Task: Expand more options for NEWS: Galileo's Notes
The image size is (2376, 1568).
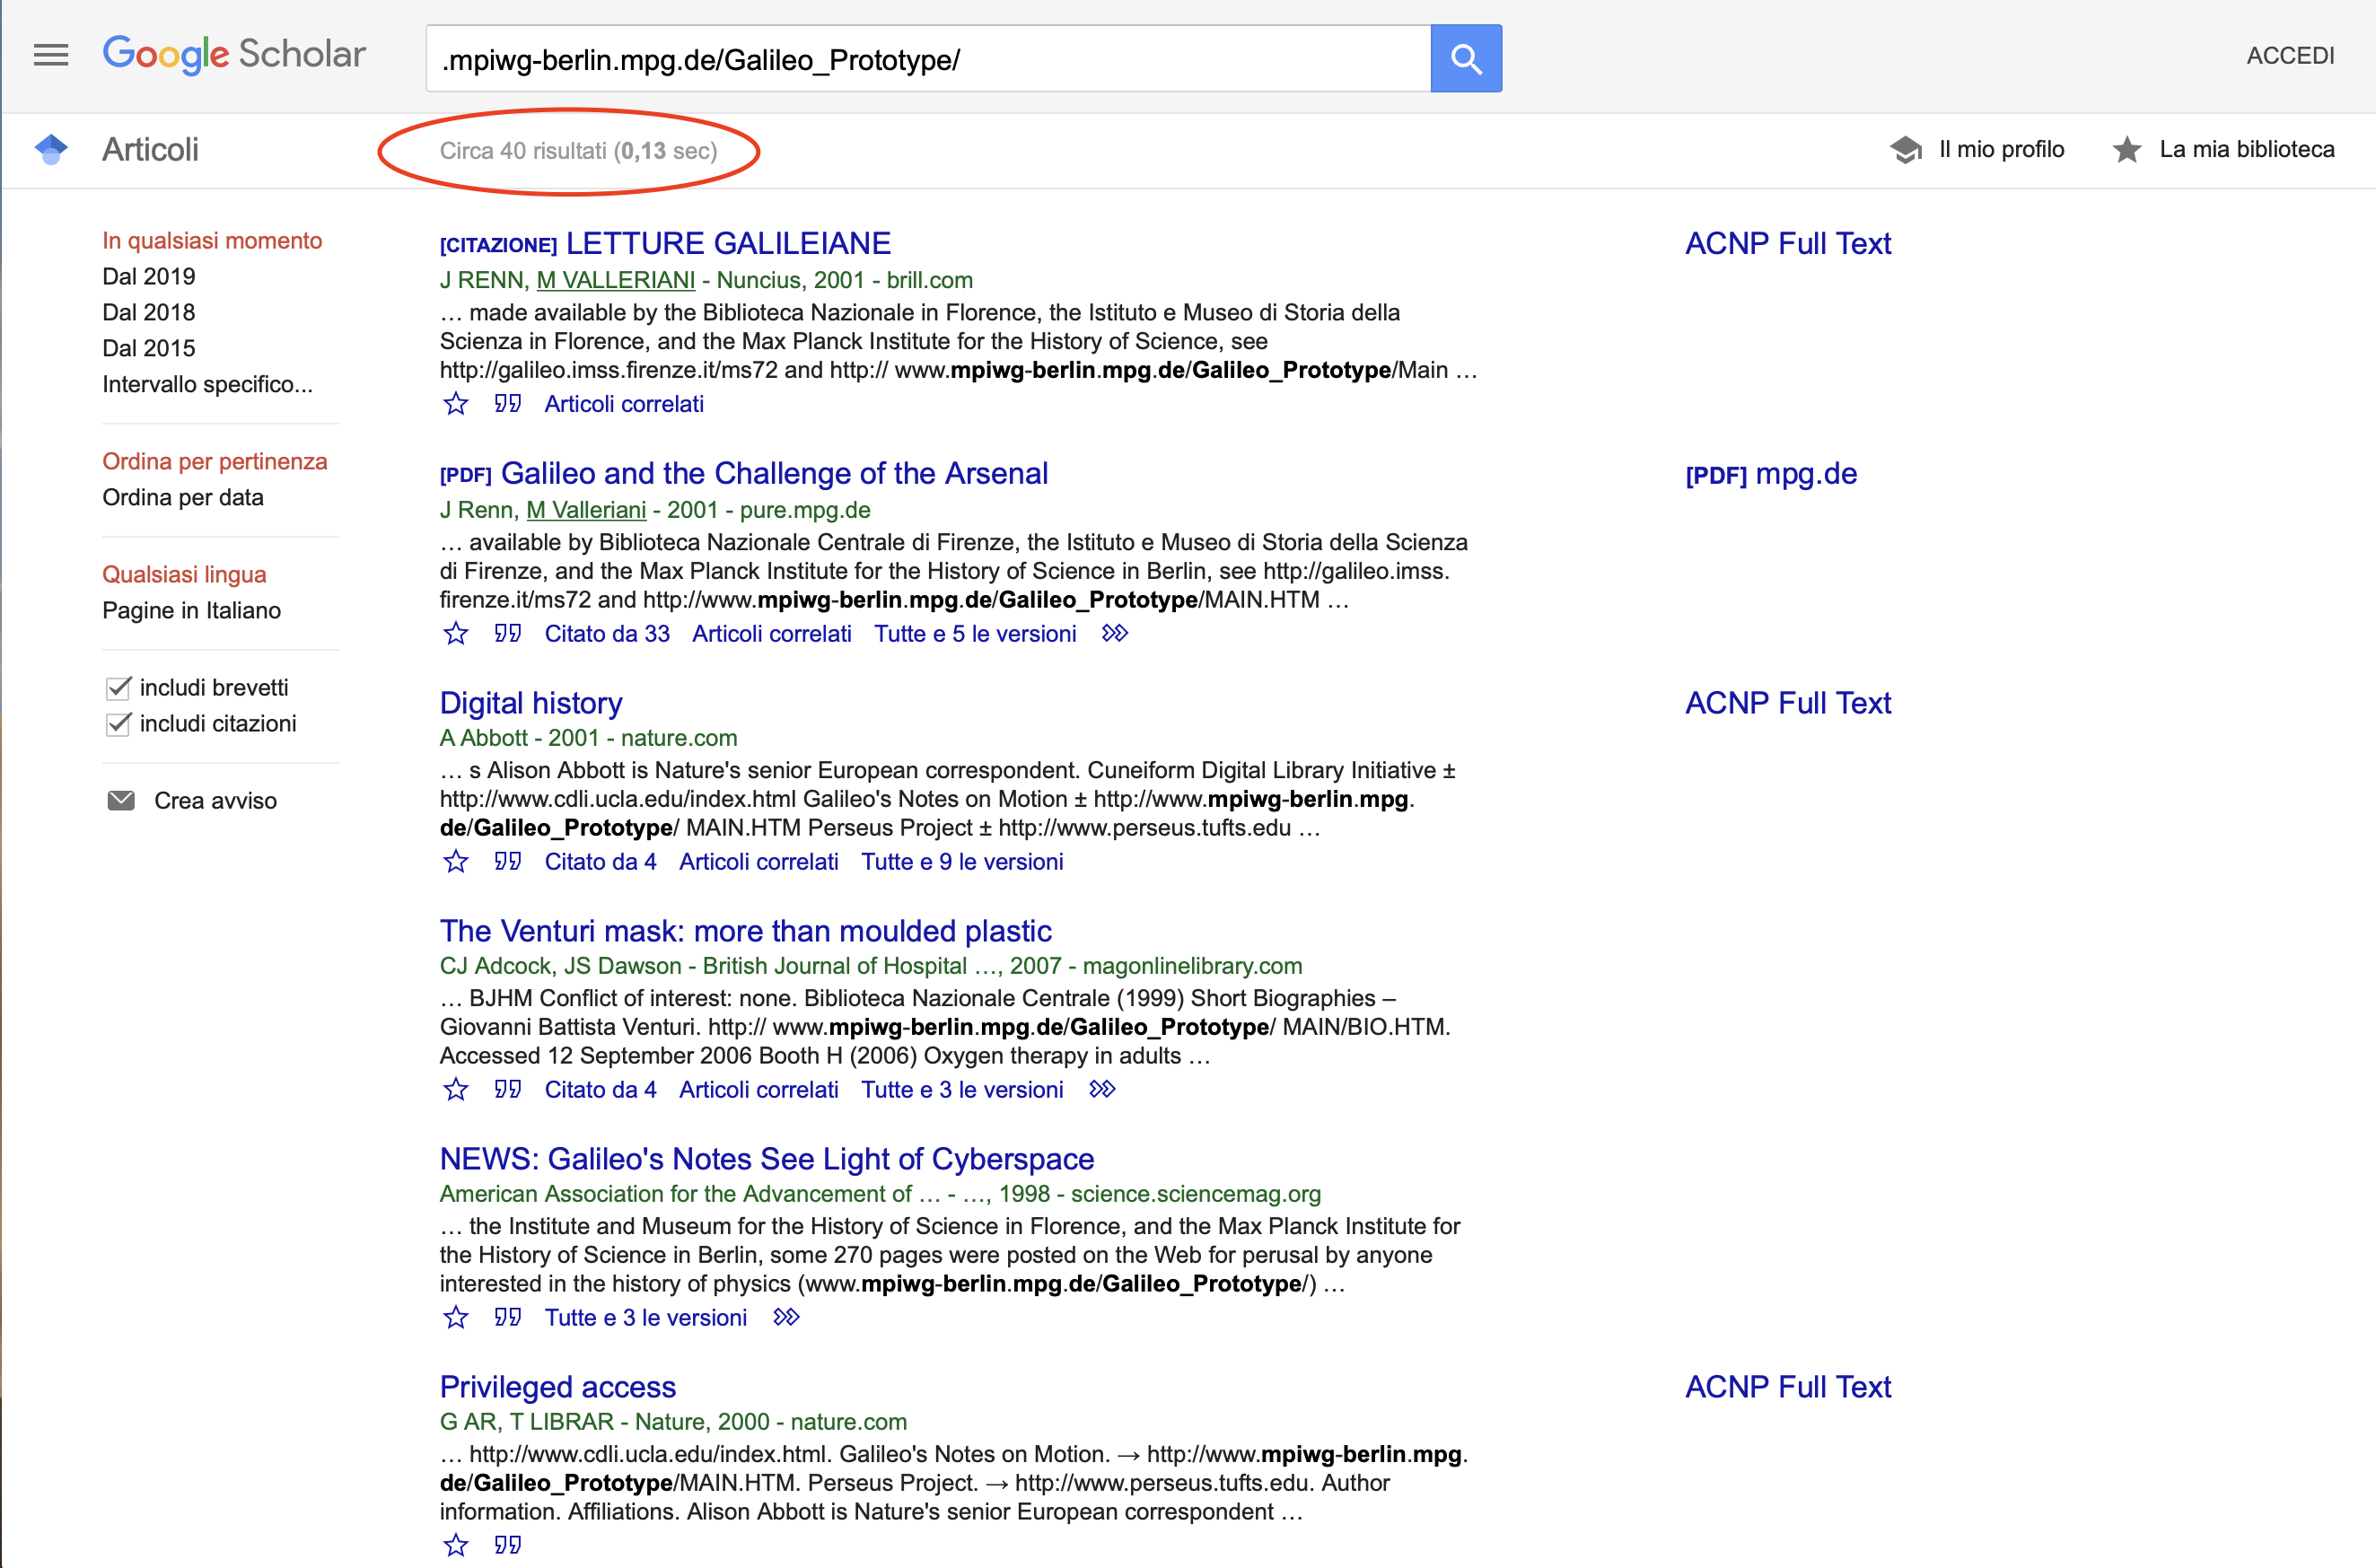Action: pyautogui.click(x=786, y=1318)
